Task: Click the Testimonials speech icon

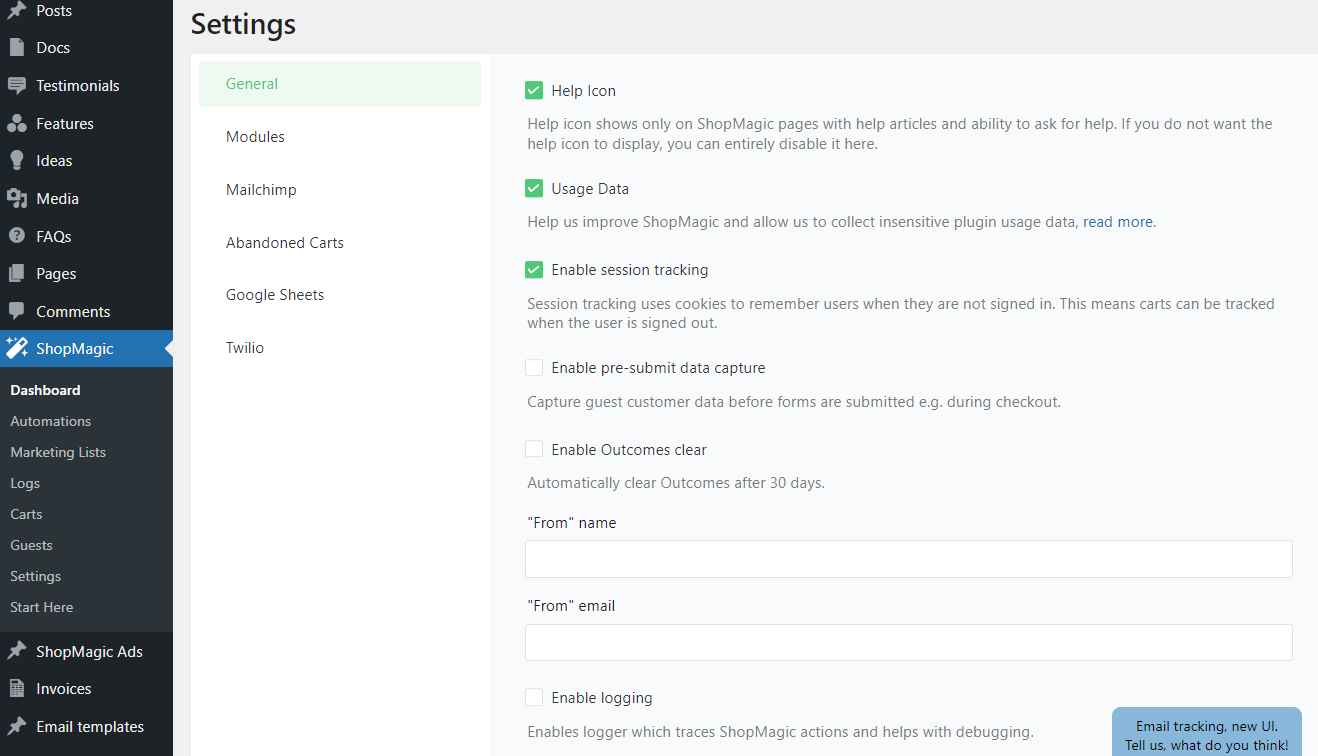Action: click(16, 85)
